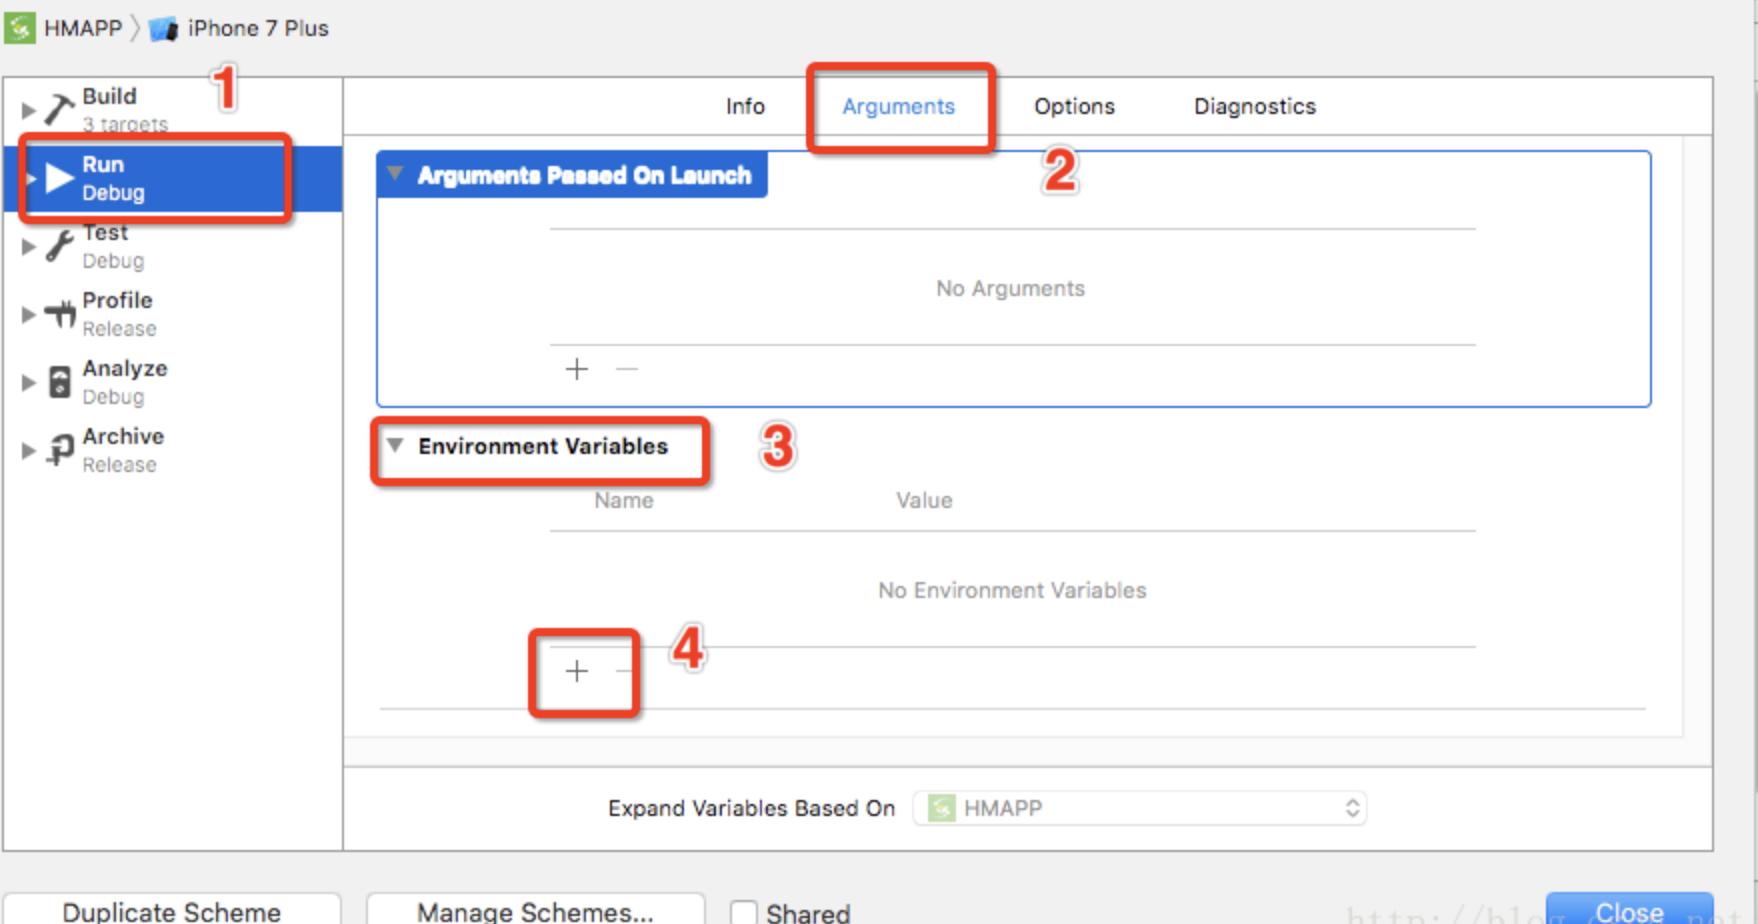Screen dimensions: 1758x924
Task: Click the Build hammer icon
Action: click(59, 110)
